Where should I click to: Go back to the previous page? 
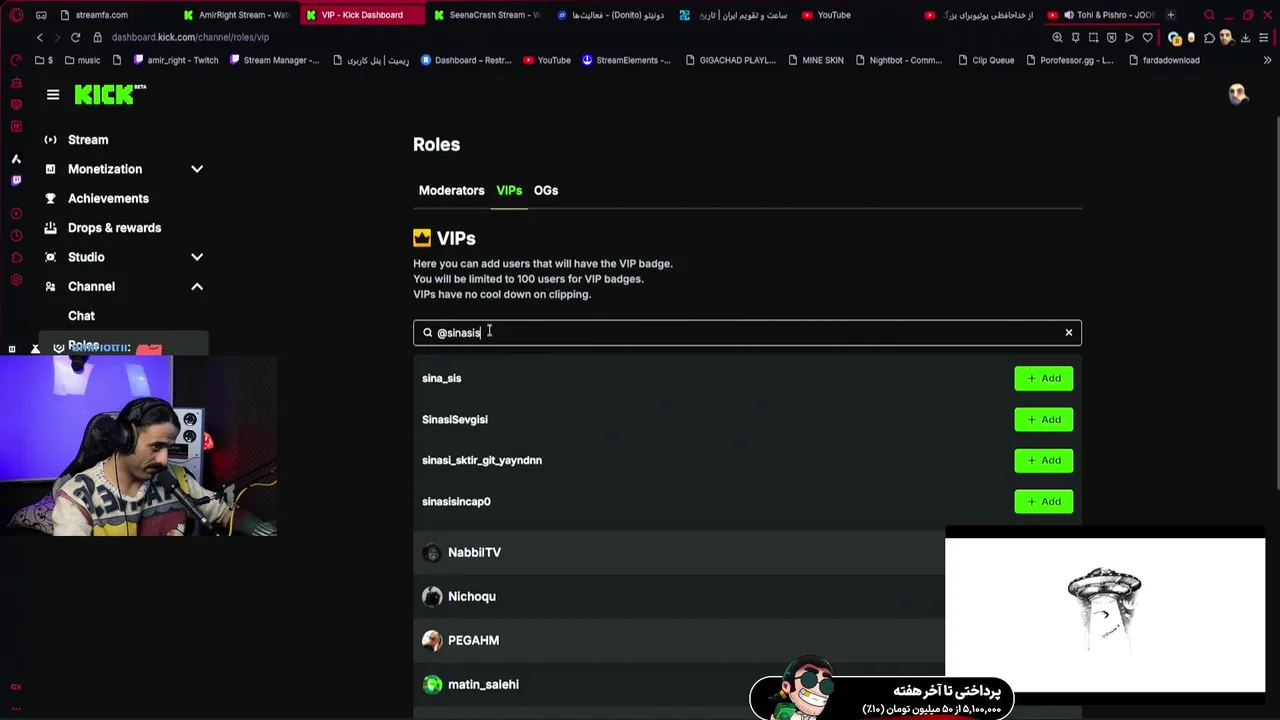point(40,38)
